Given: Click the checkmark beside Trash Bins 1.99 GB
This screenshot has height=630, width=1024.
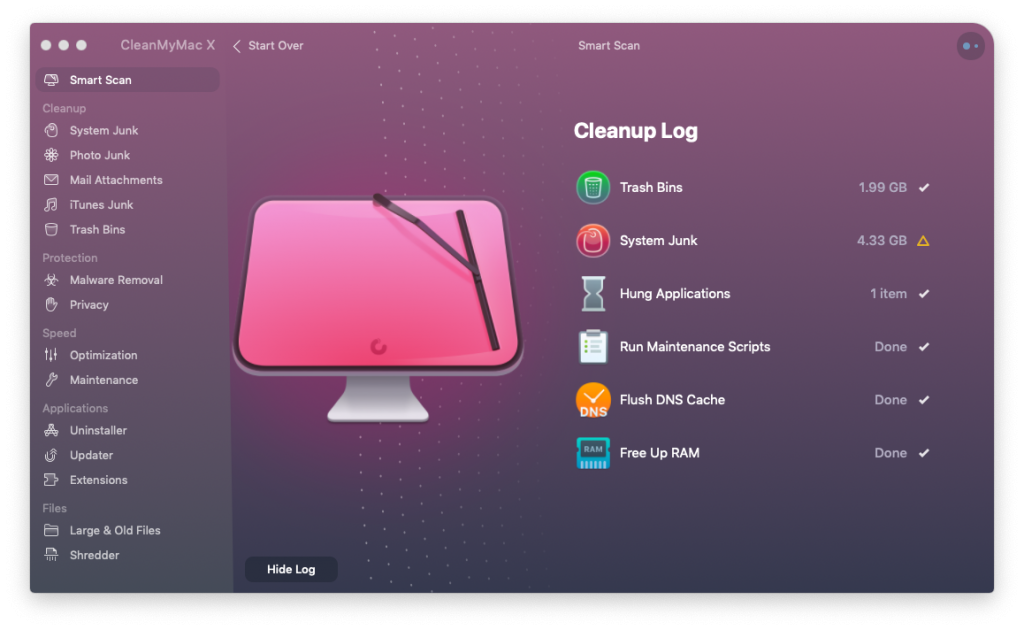Looking at the screenshot, I should pos(923,187).
